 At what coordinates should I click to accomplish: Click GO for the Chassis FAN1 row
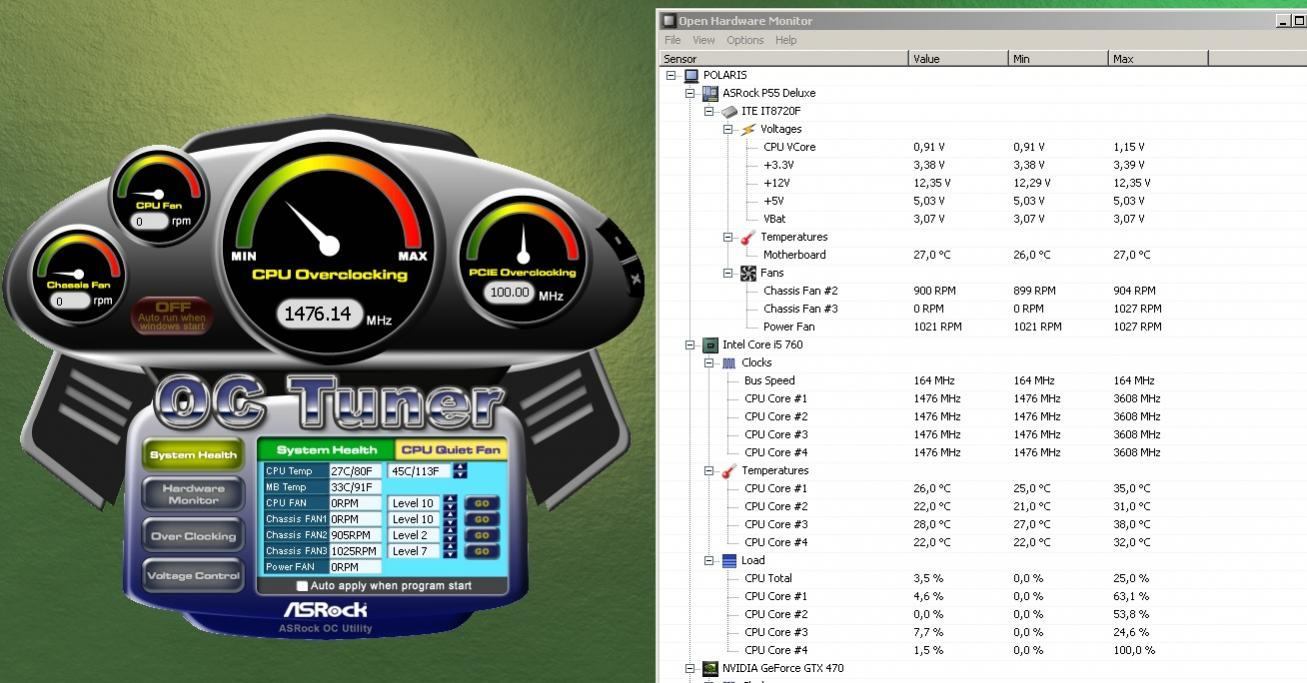481,519
